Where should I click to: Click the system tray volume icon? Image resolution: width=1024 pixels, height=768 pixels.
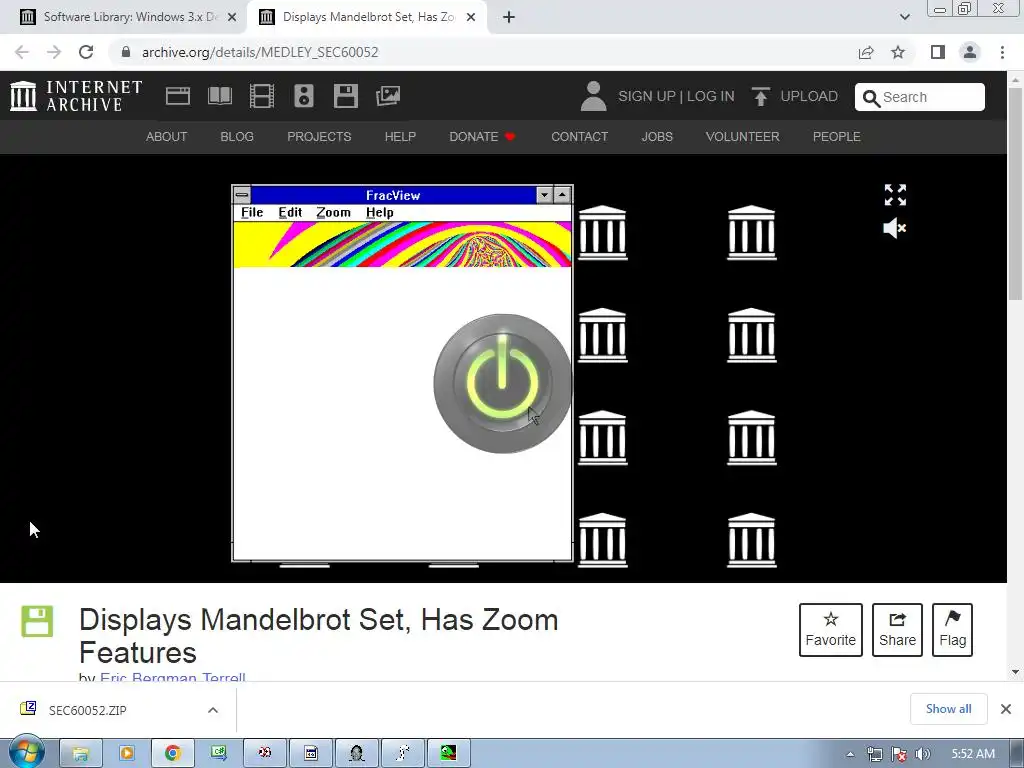pyautogui.click(x=922, y=754)
